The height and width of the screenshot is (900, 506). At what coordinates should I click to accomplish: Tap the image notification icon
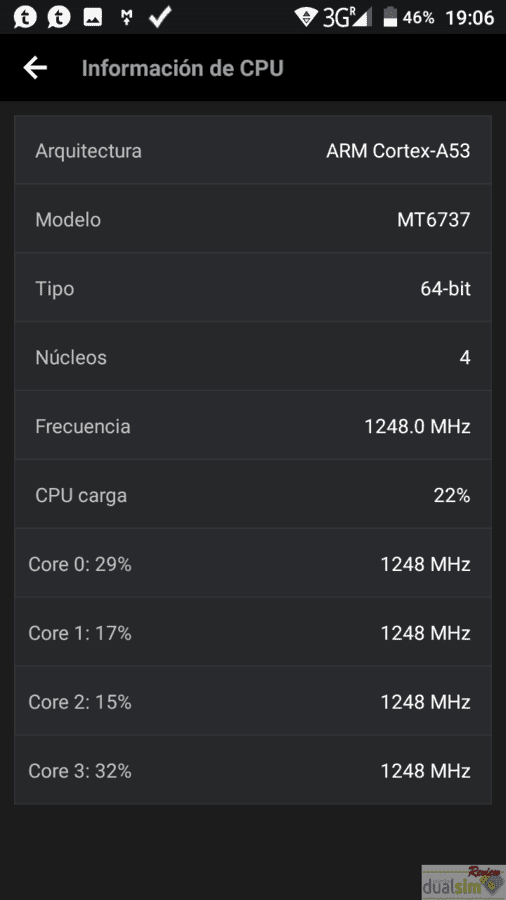pyautogui.click(x=92, y=18)
